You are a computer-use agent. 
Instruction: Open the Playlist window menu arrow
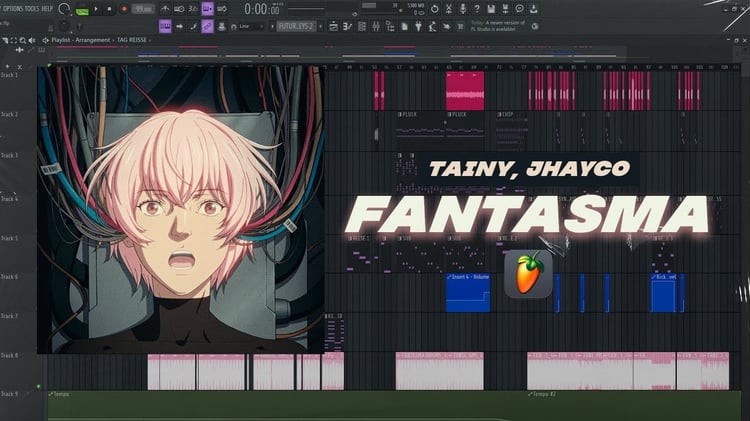click(x=5, y=40)
